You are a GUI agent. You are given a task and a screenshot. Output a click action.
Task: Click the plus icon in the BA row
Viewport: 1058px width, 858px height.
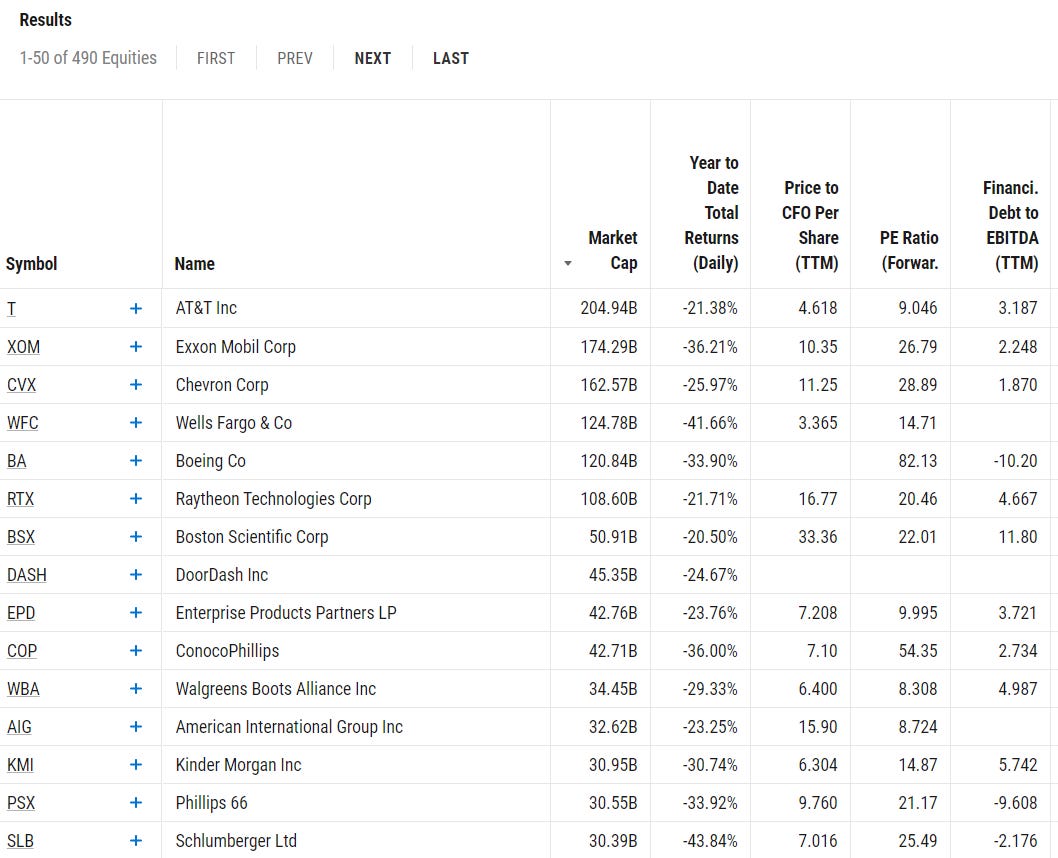[136, 461]
